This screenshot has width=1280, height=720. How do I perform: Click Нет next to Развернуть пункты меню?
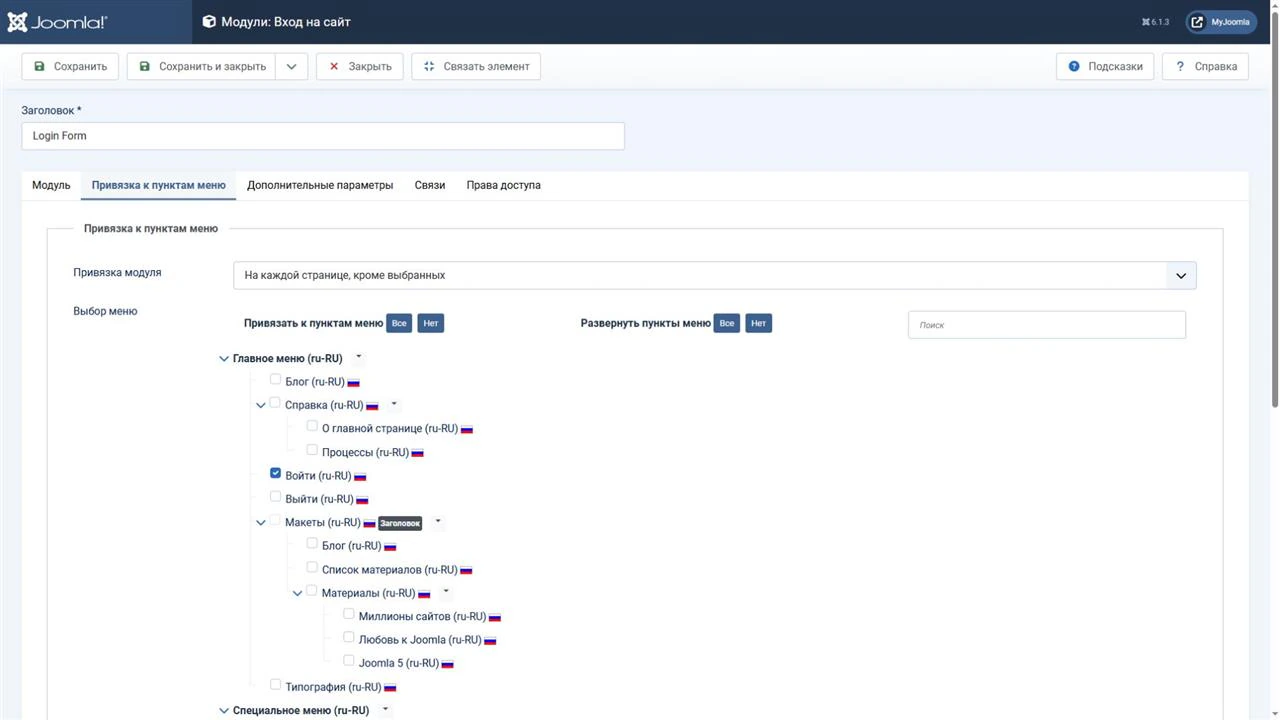[x=759, y=323]
